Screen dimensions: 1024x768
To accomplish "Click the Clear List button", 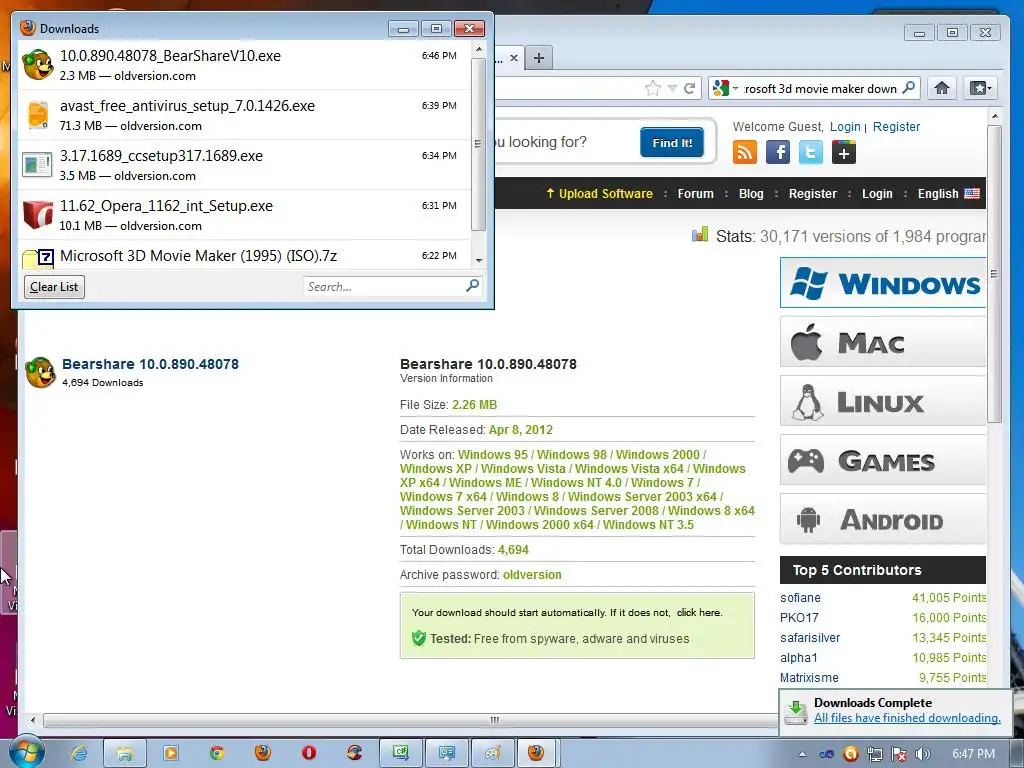I will pyautogui.click(x=54, y=287).
